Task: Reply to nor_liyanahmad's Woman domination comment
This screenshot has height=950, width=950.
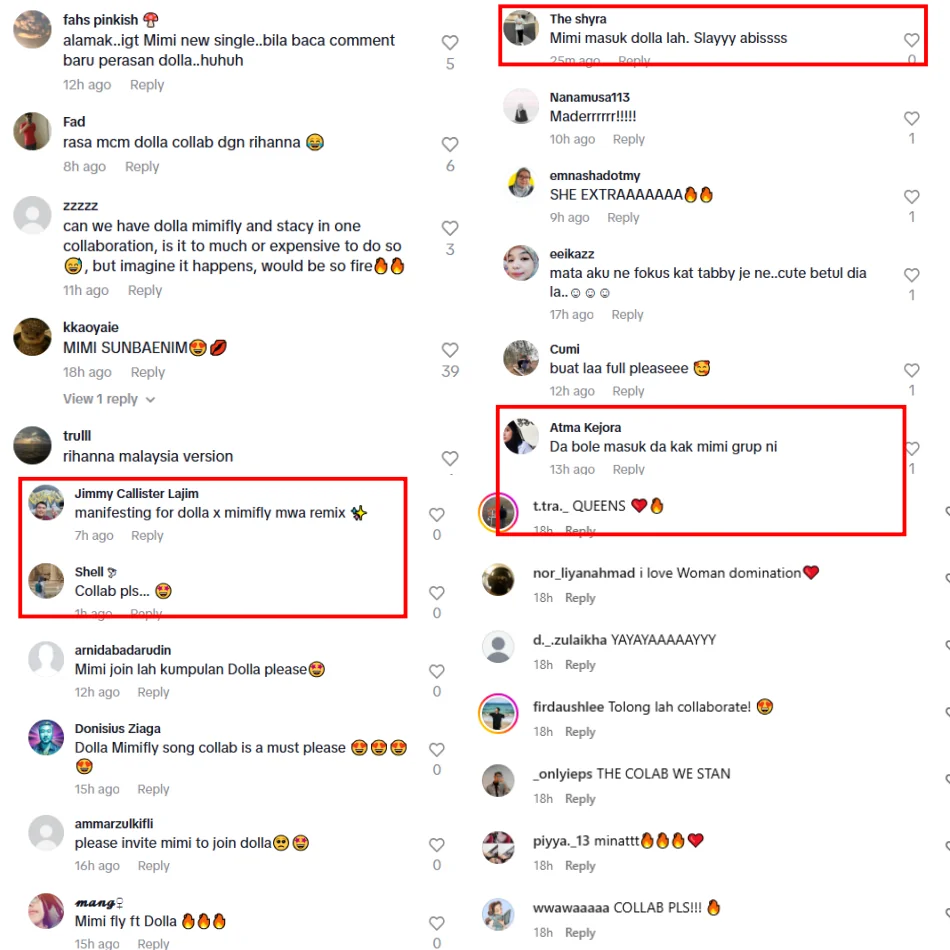Action: 580,598
